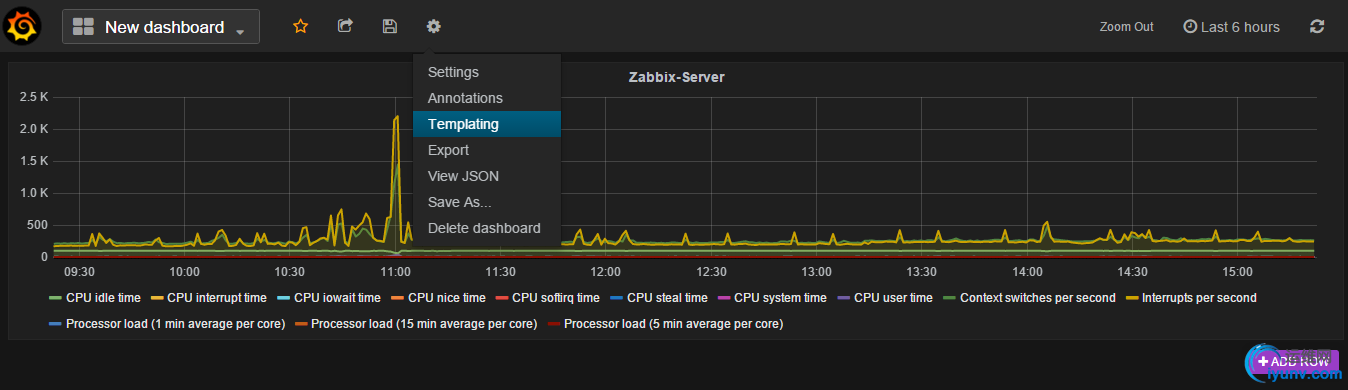Open the New dashboard dropdown
This screenshot has width=1348, height=390.
pyautogui.click(x=161, y=27)
